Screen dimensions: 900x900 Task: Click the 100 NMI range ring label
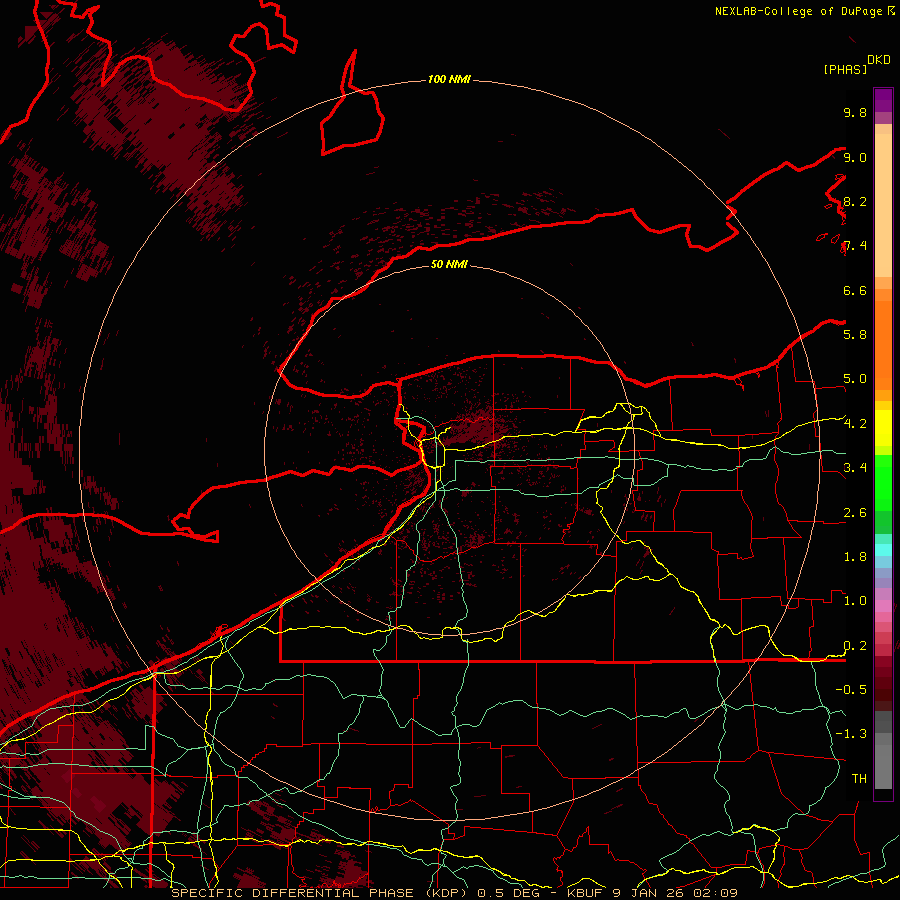(449, 79)
